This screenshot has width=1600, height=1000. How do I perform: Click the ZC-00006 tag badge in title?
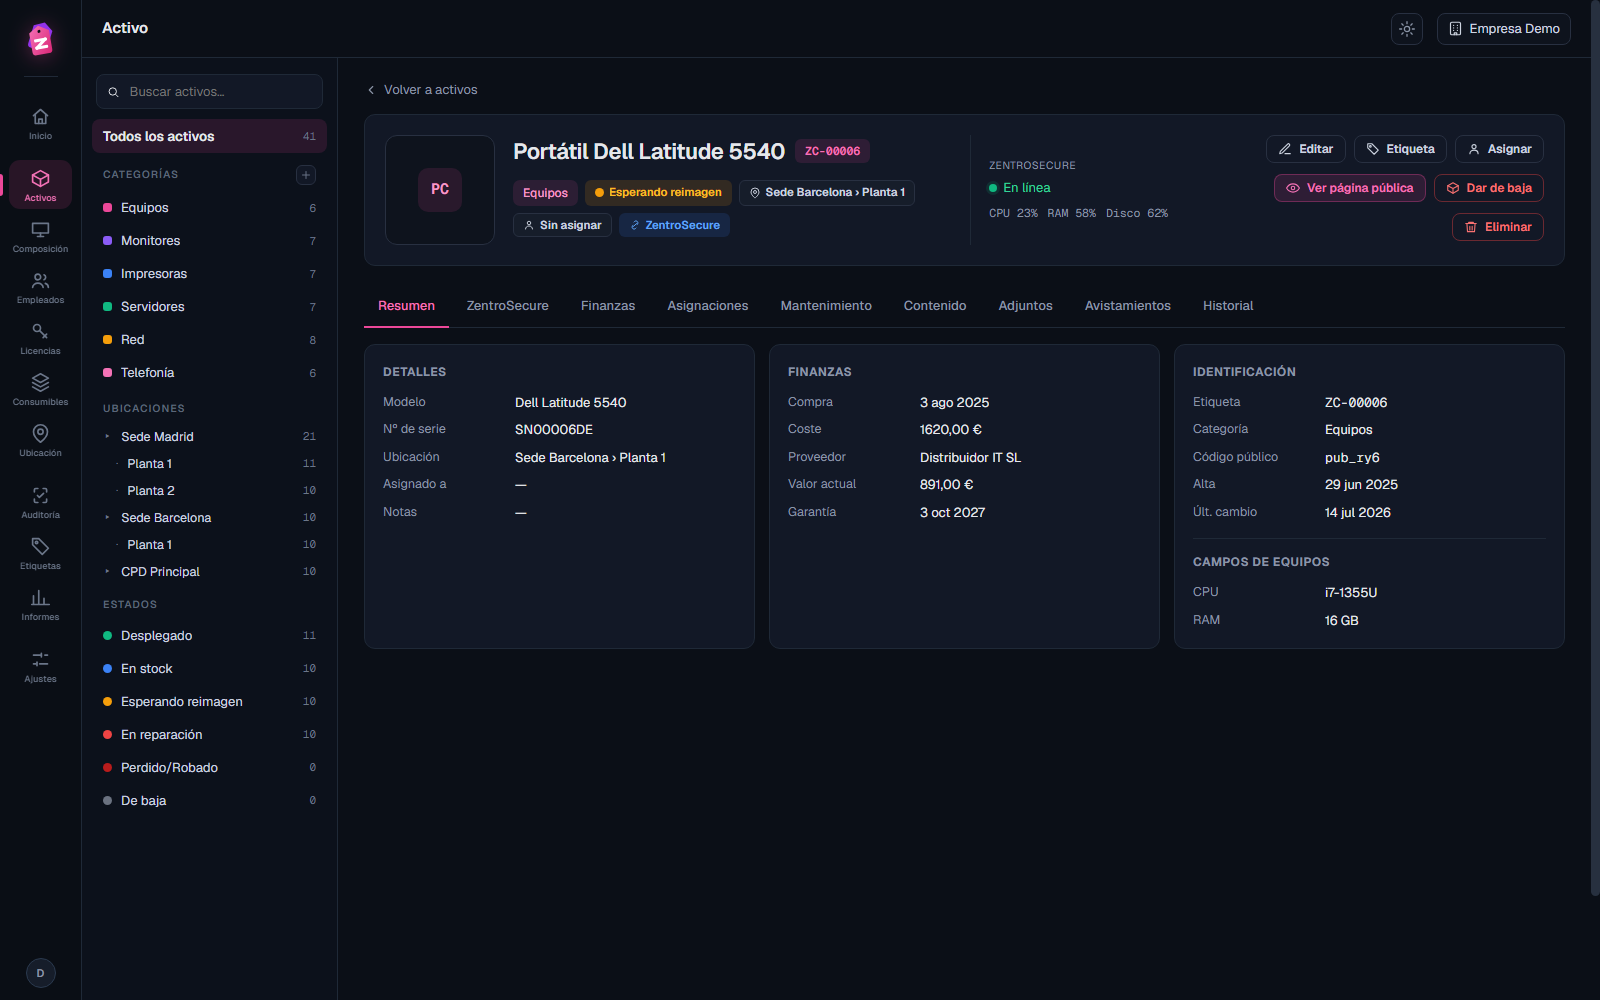832,151
